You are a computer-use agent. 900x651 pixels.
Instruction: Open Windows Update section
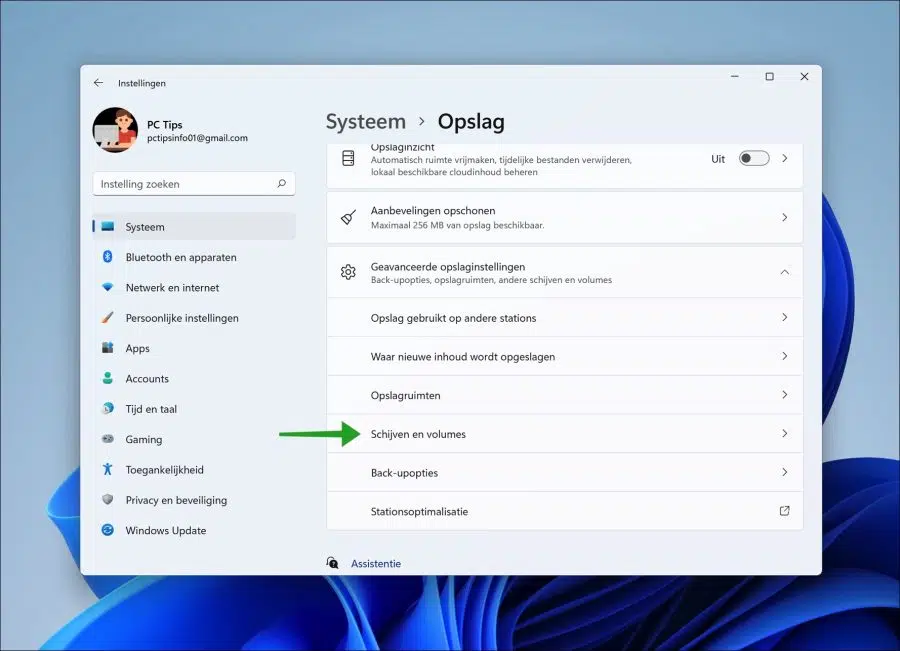coord(194,531)
